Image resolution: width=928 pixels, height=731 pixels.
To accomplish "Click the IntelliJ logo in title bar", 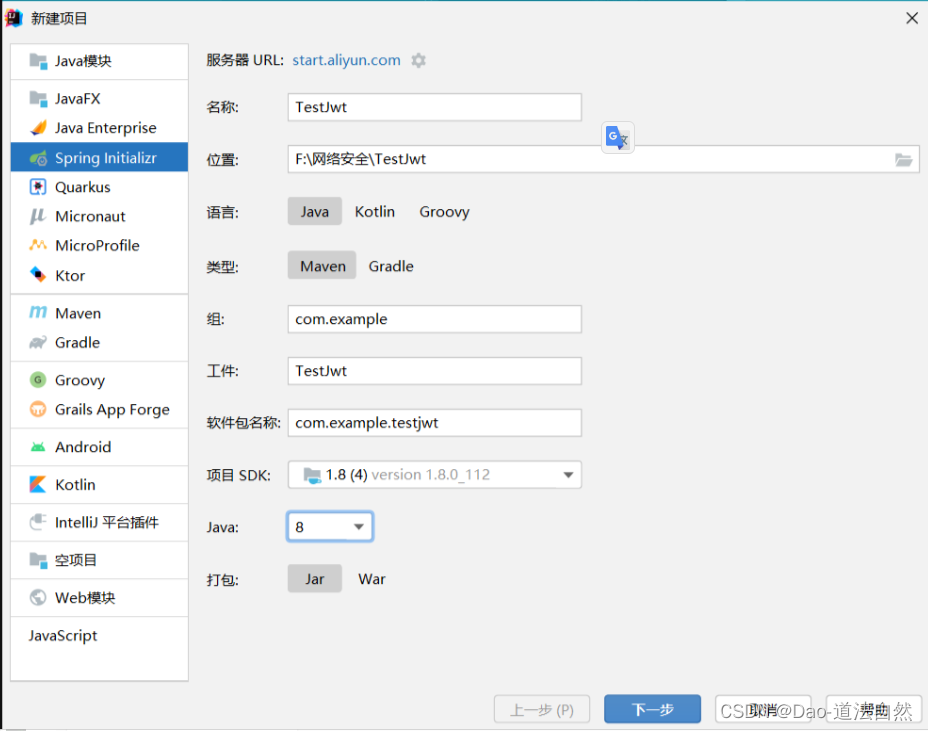I will click(x=13, y=18).
